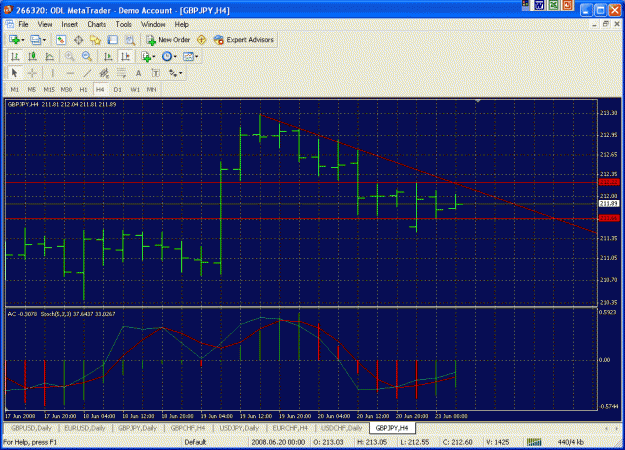This screenshot has height=450, width=625.
Task: Switch to bar chart display
Action: click(x=15, y=57)
